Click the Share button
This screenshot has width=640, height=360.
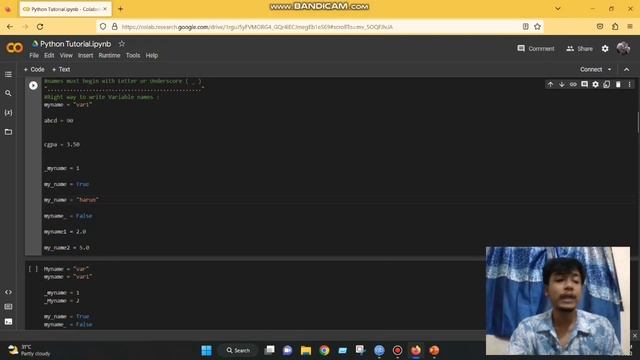coord(579,49)
